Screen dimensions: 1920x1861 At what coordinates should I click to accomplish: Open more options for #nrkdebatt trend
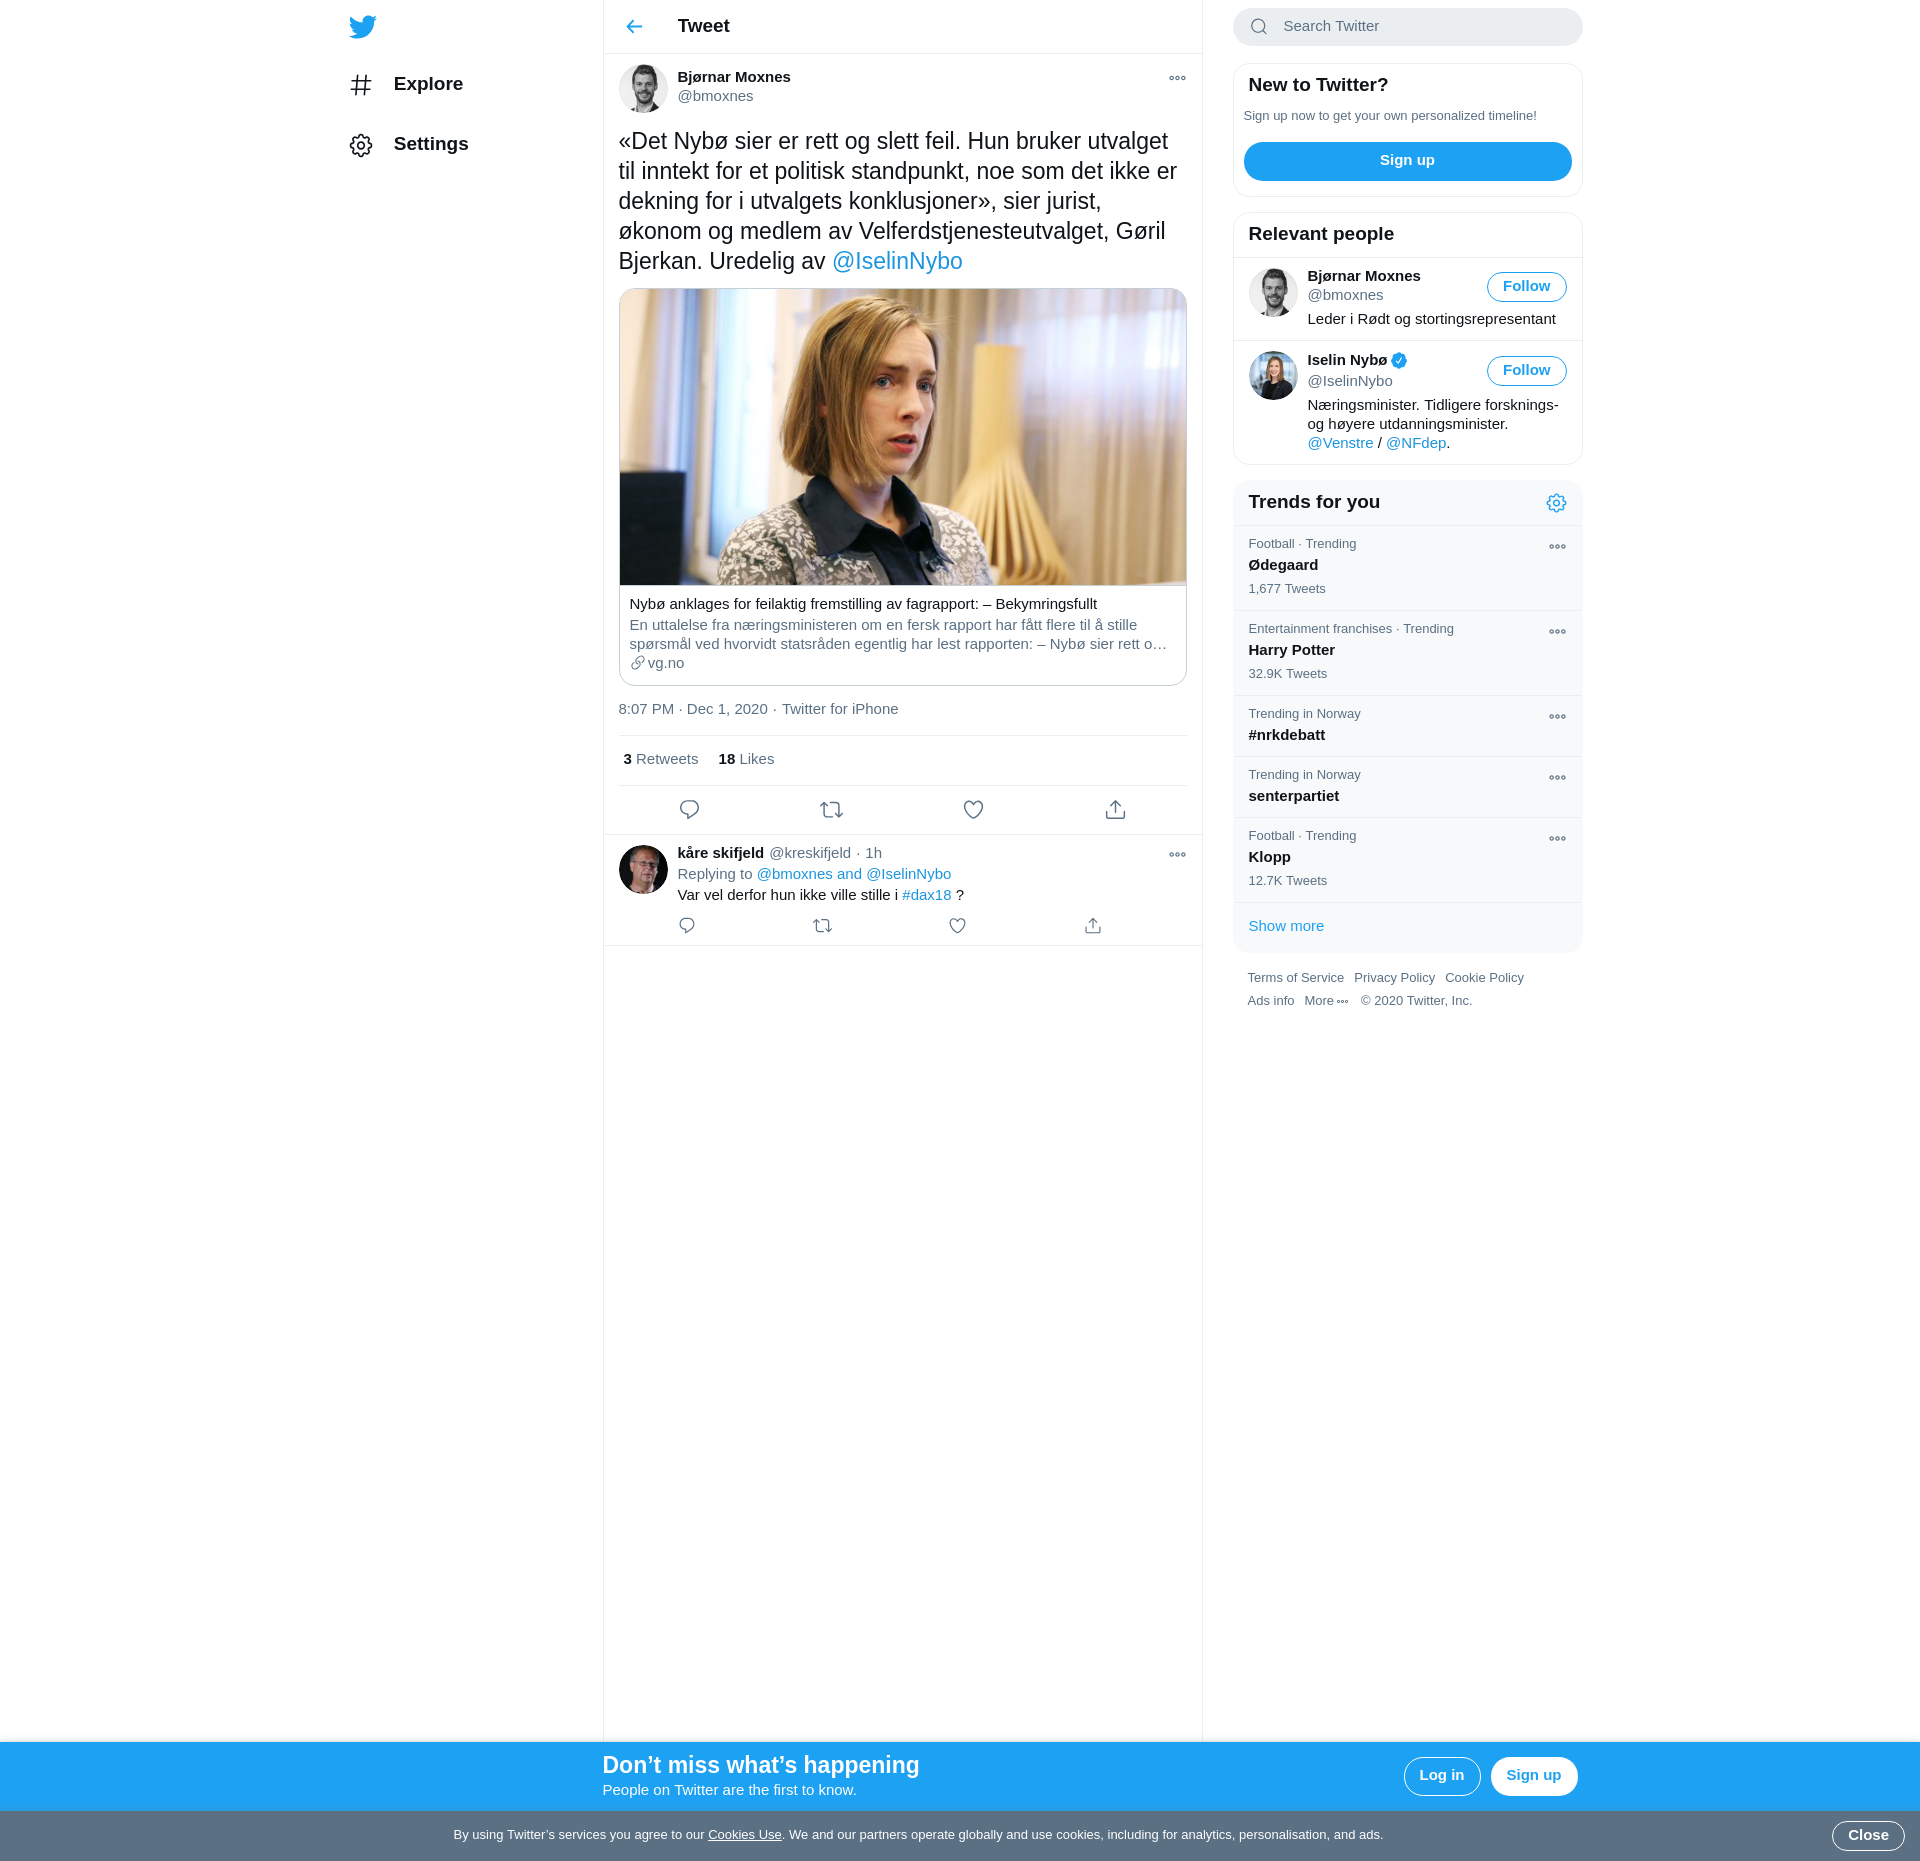pos(1557,717)
